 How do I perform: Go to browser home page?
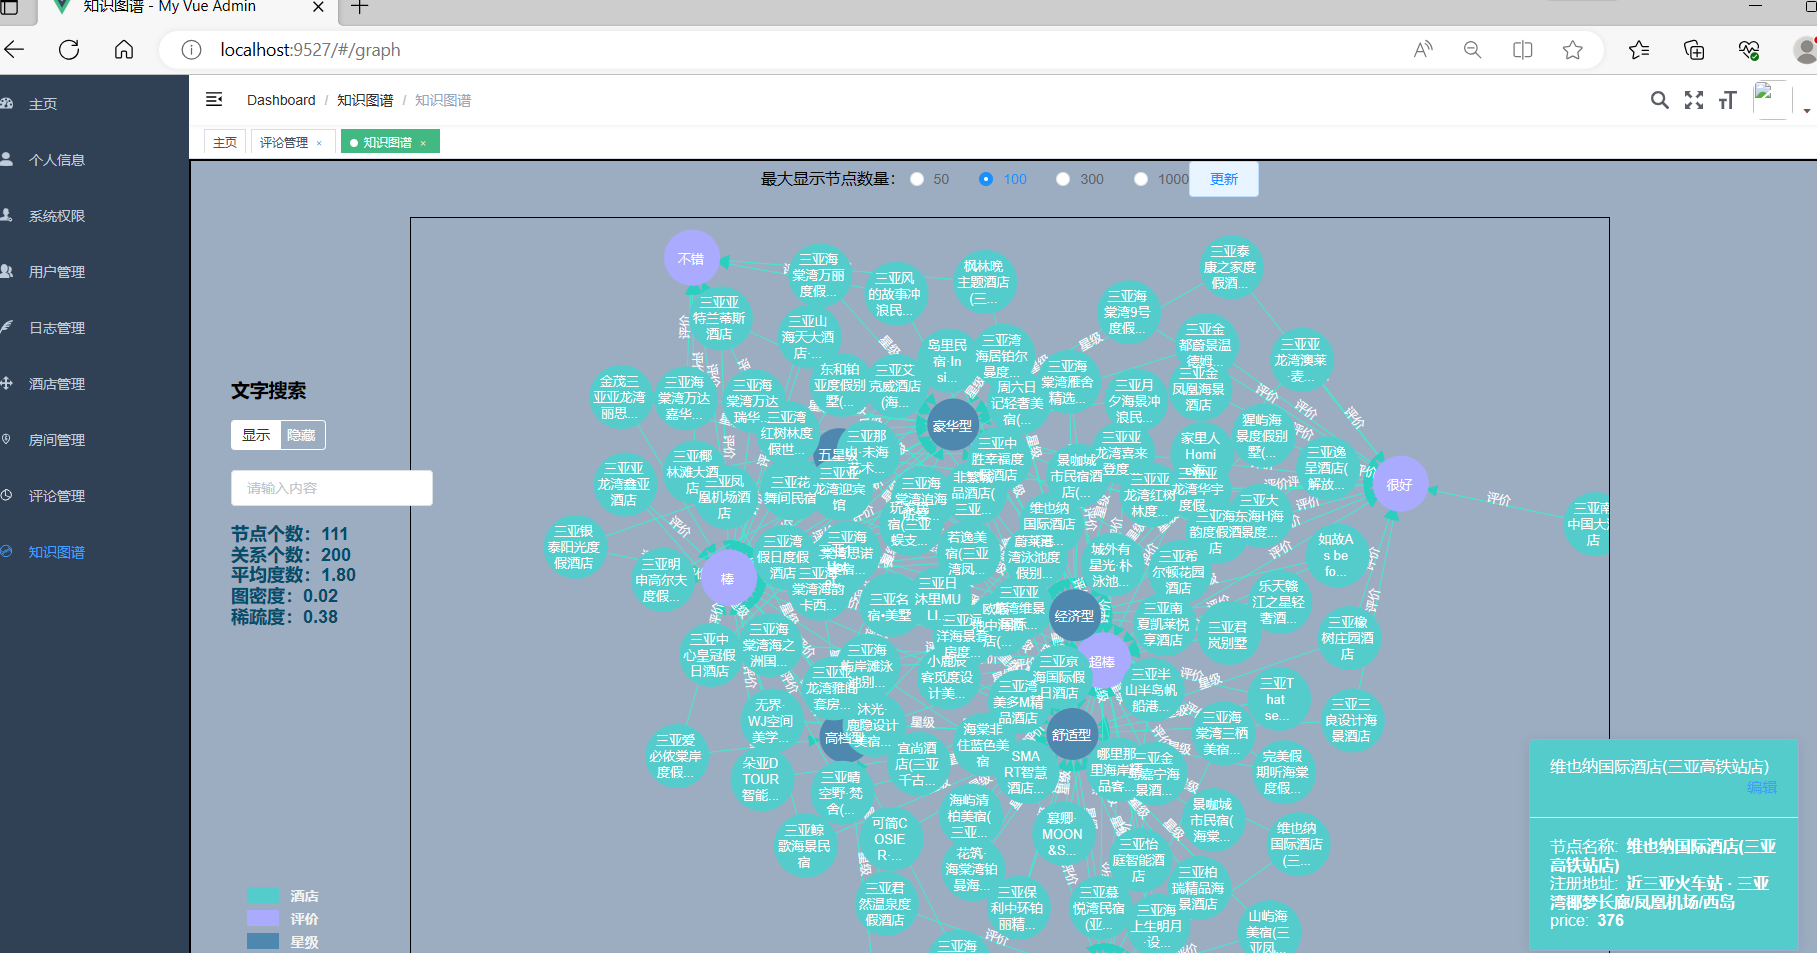(124, 50)
